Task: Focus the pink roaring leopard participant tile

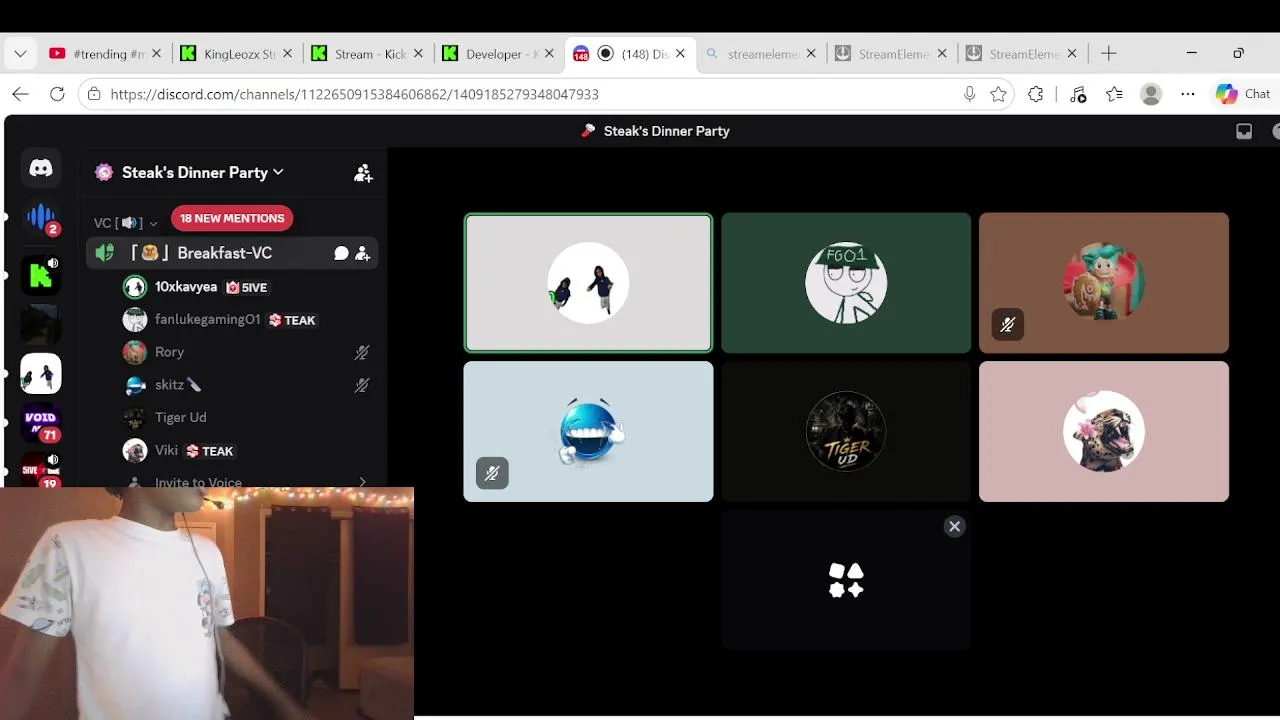Action: click(1104, 431)
